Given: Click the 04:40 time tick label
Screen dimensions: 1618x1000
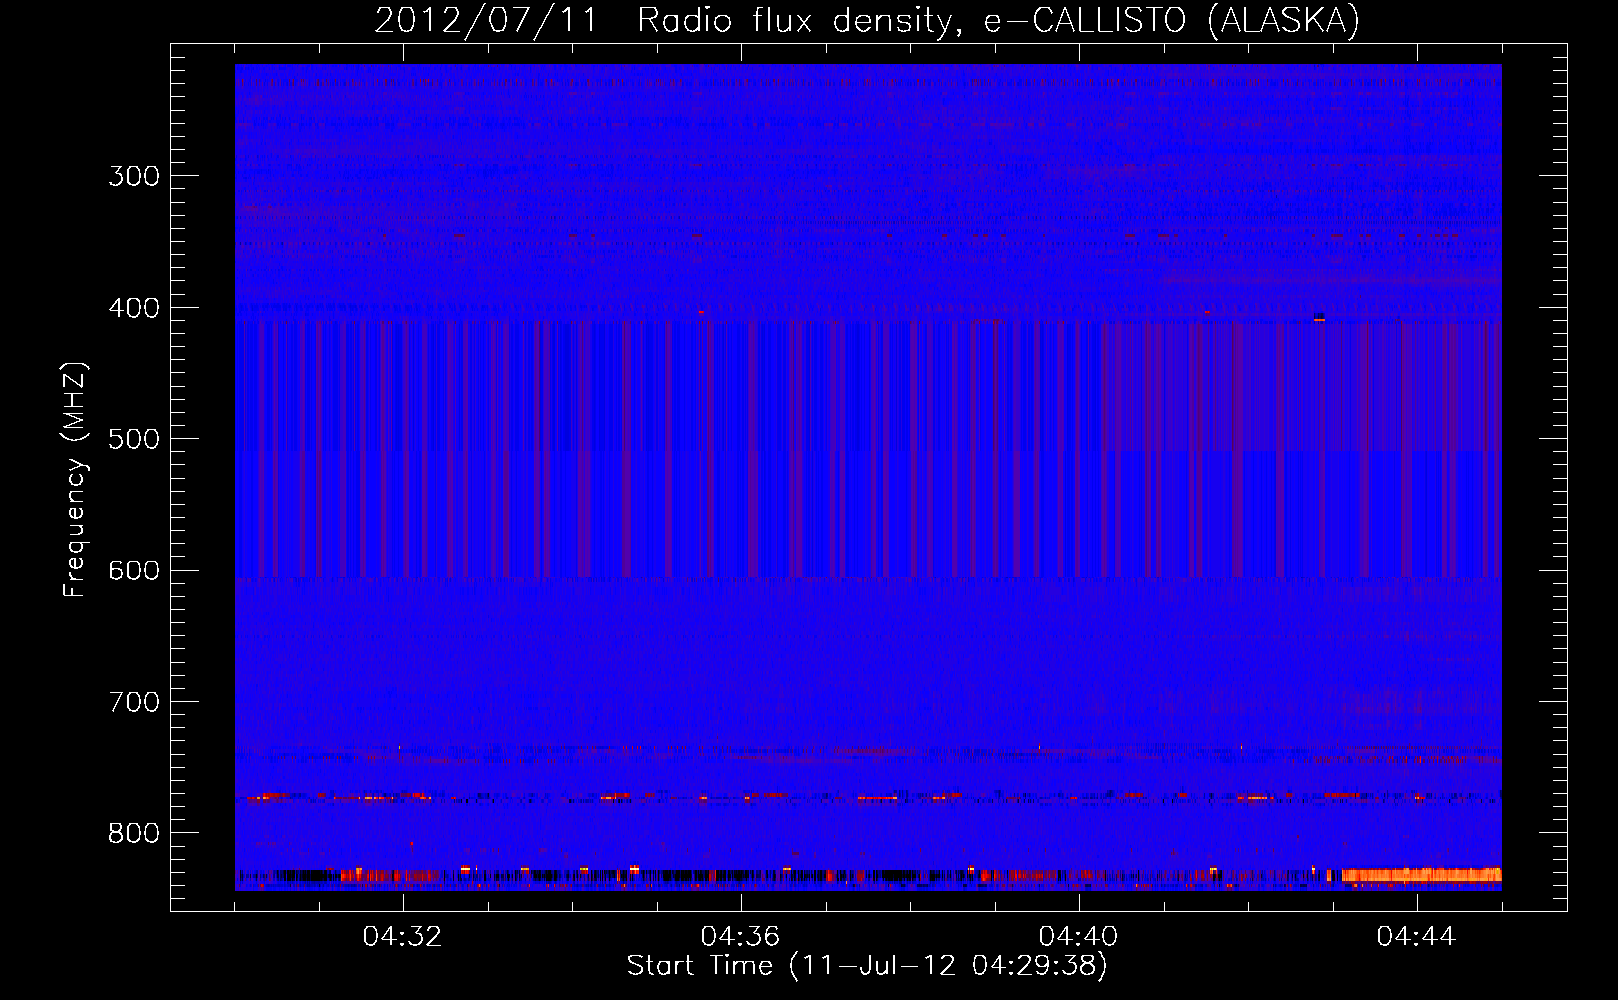Looking at the screenshot, I should pyautogui.click(x=1078, y=936).
